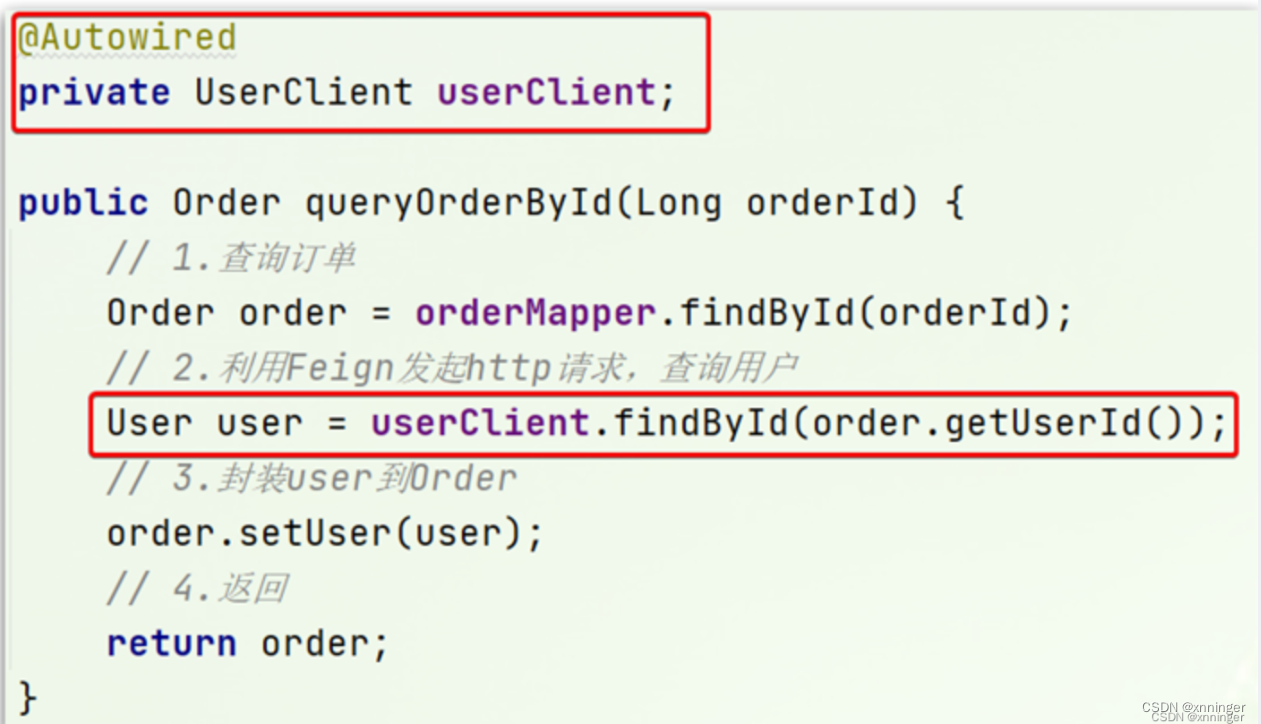Click the UserClient type name
This screenshot has width=1261, height=724.
point(303,92)
